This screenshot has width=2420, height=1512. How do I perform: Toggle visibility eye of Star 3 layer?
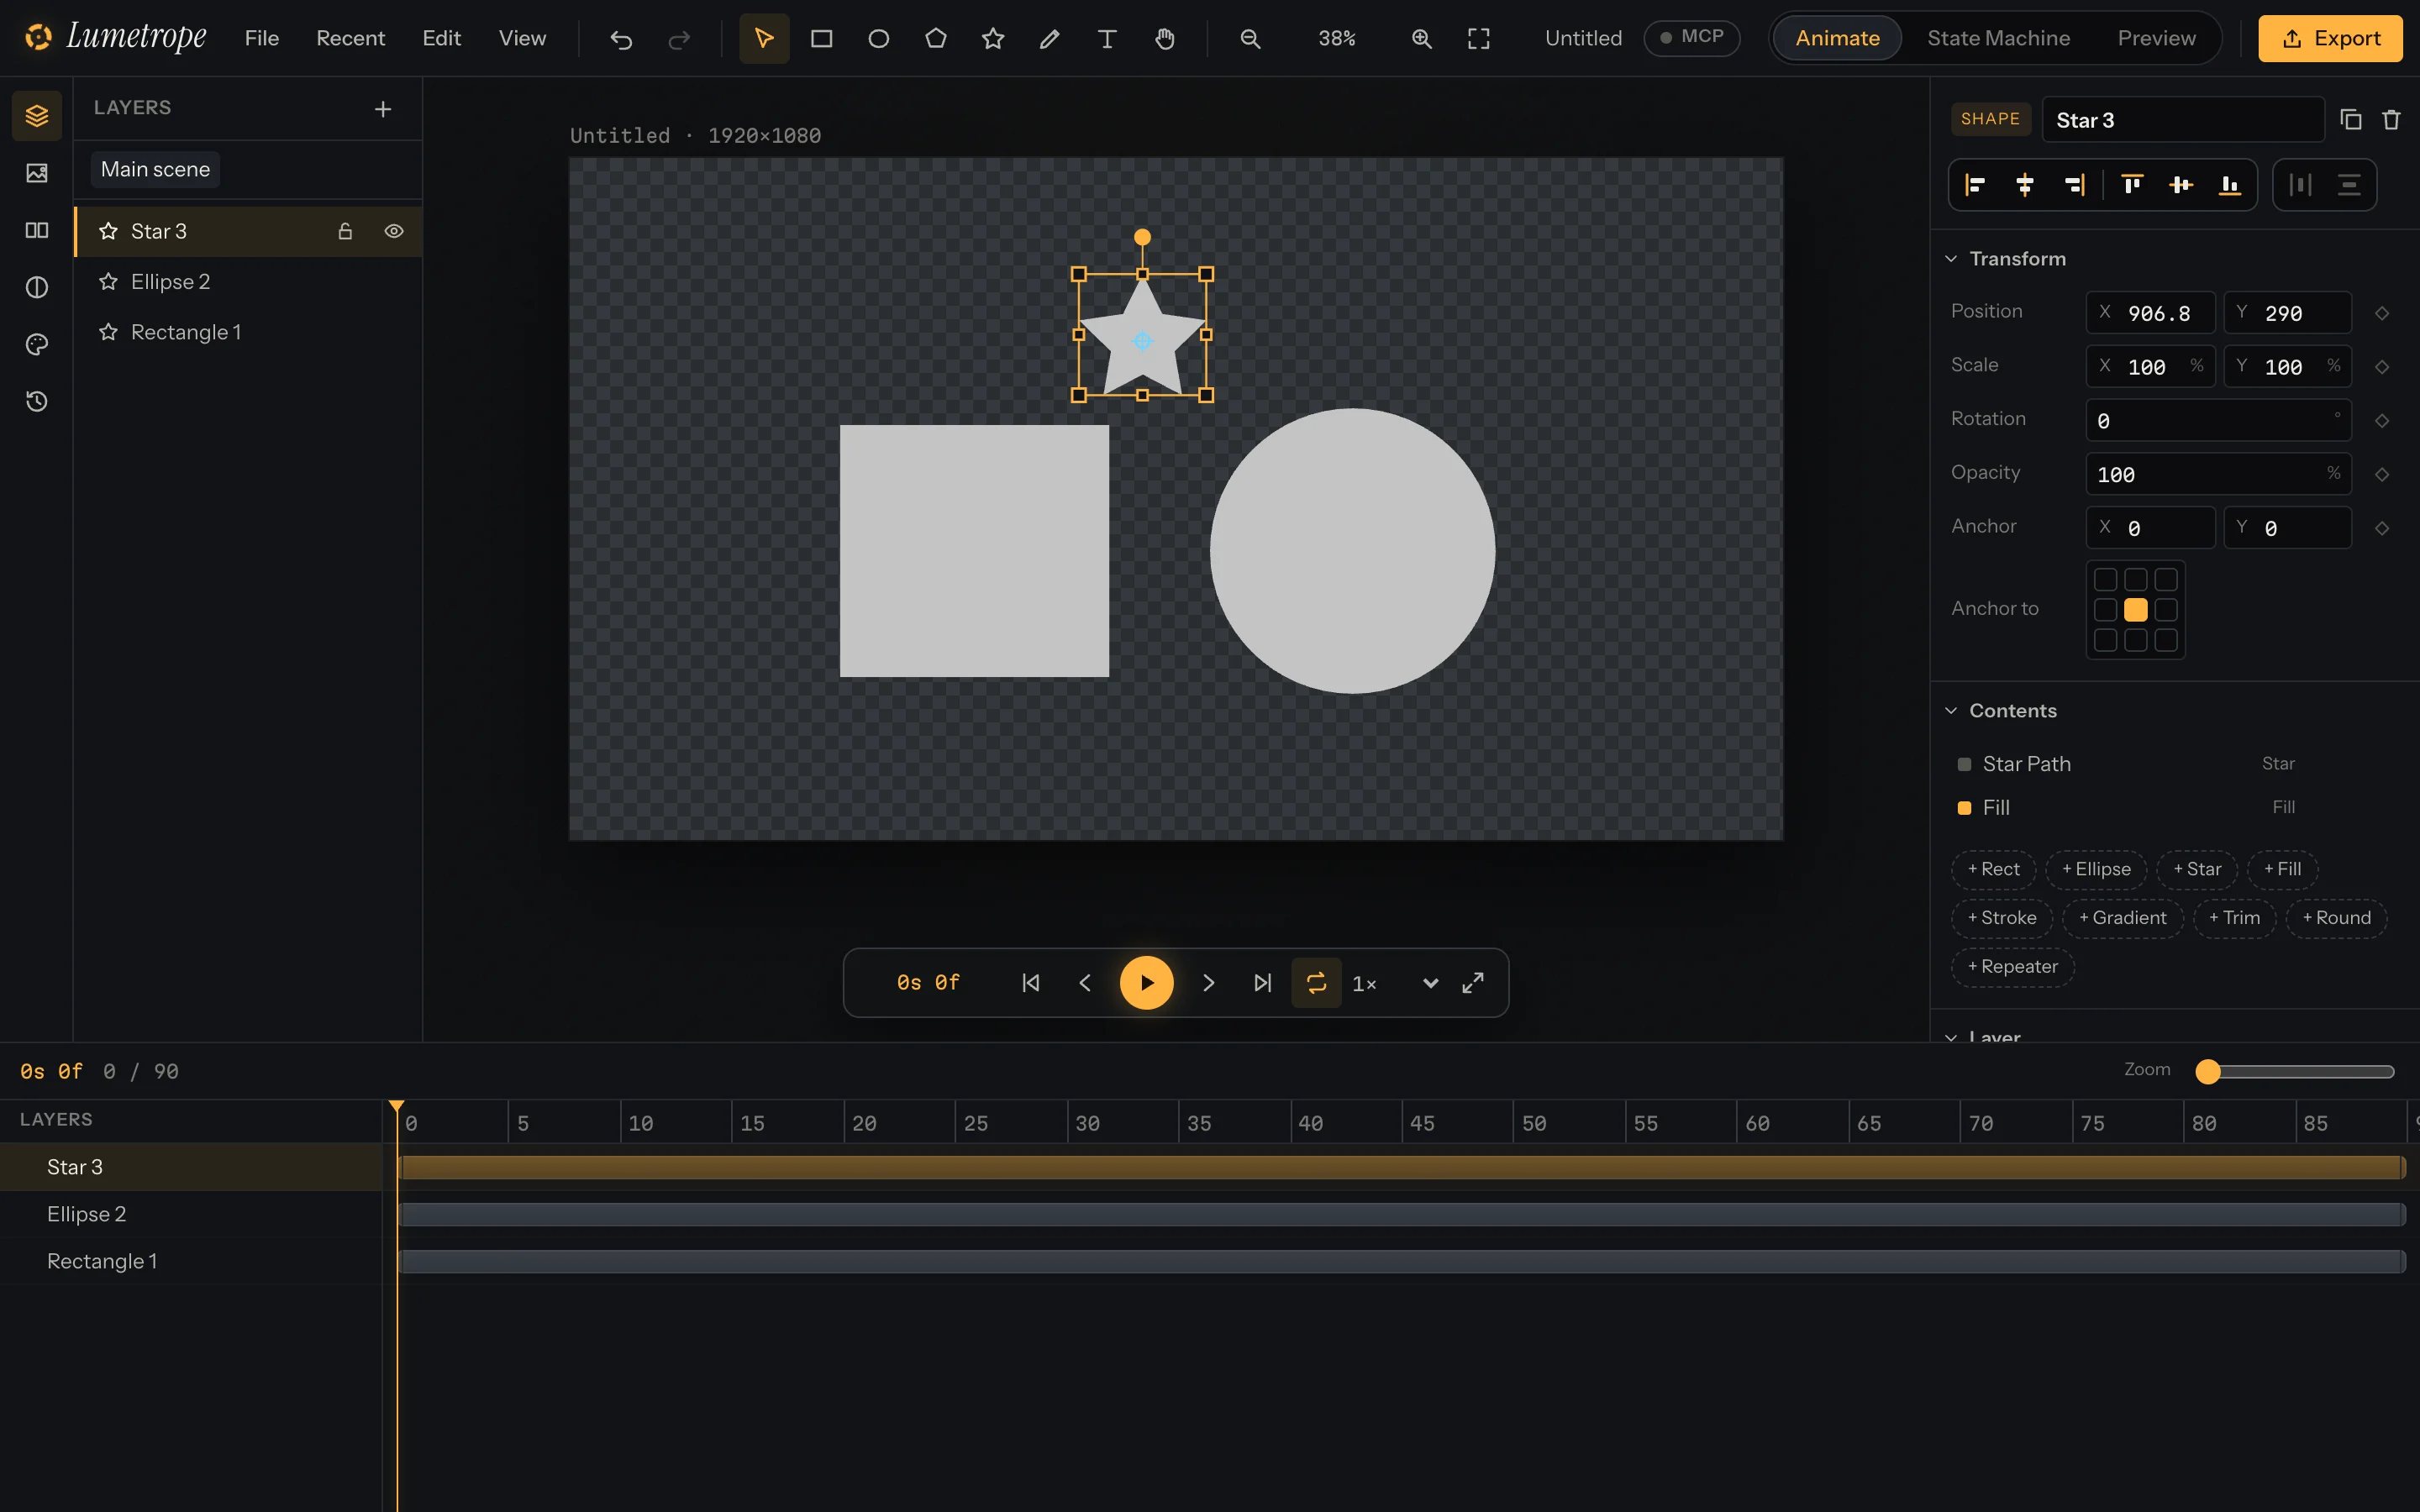[x=394, y=231]
